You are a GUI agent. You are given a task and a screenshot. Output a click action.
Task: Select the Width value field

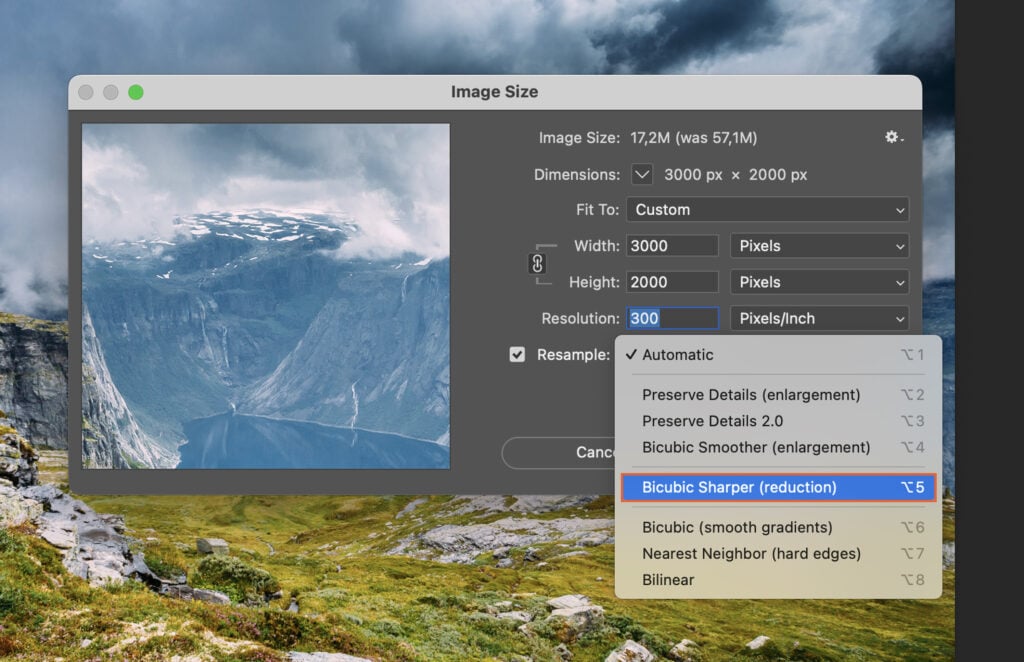point(670,245)
